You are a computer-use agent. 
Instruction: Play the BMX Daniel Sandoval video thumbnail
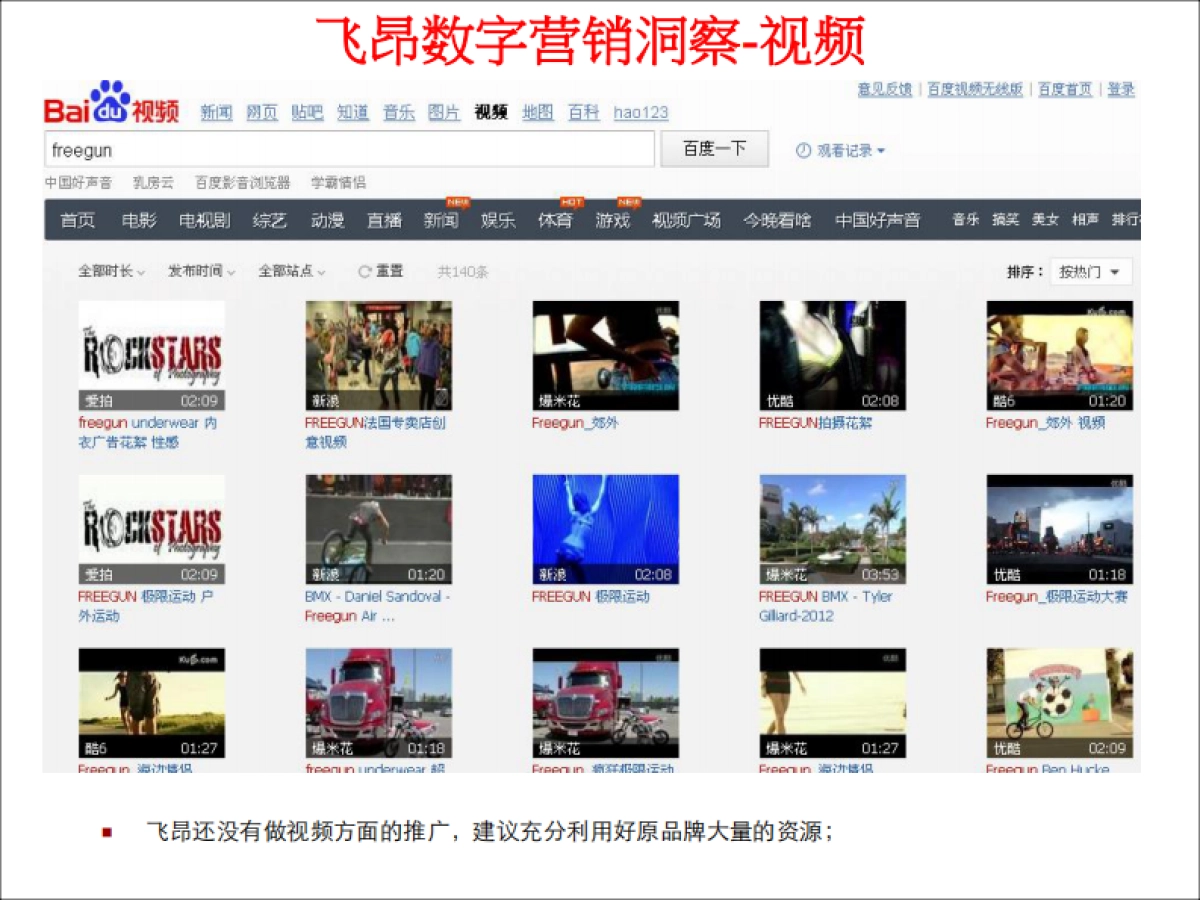pyautogui.click(x=377, y=530)
